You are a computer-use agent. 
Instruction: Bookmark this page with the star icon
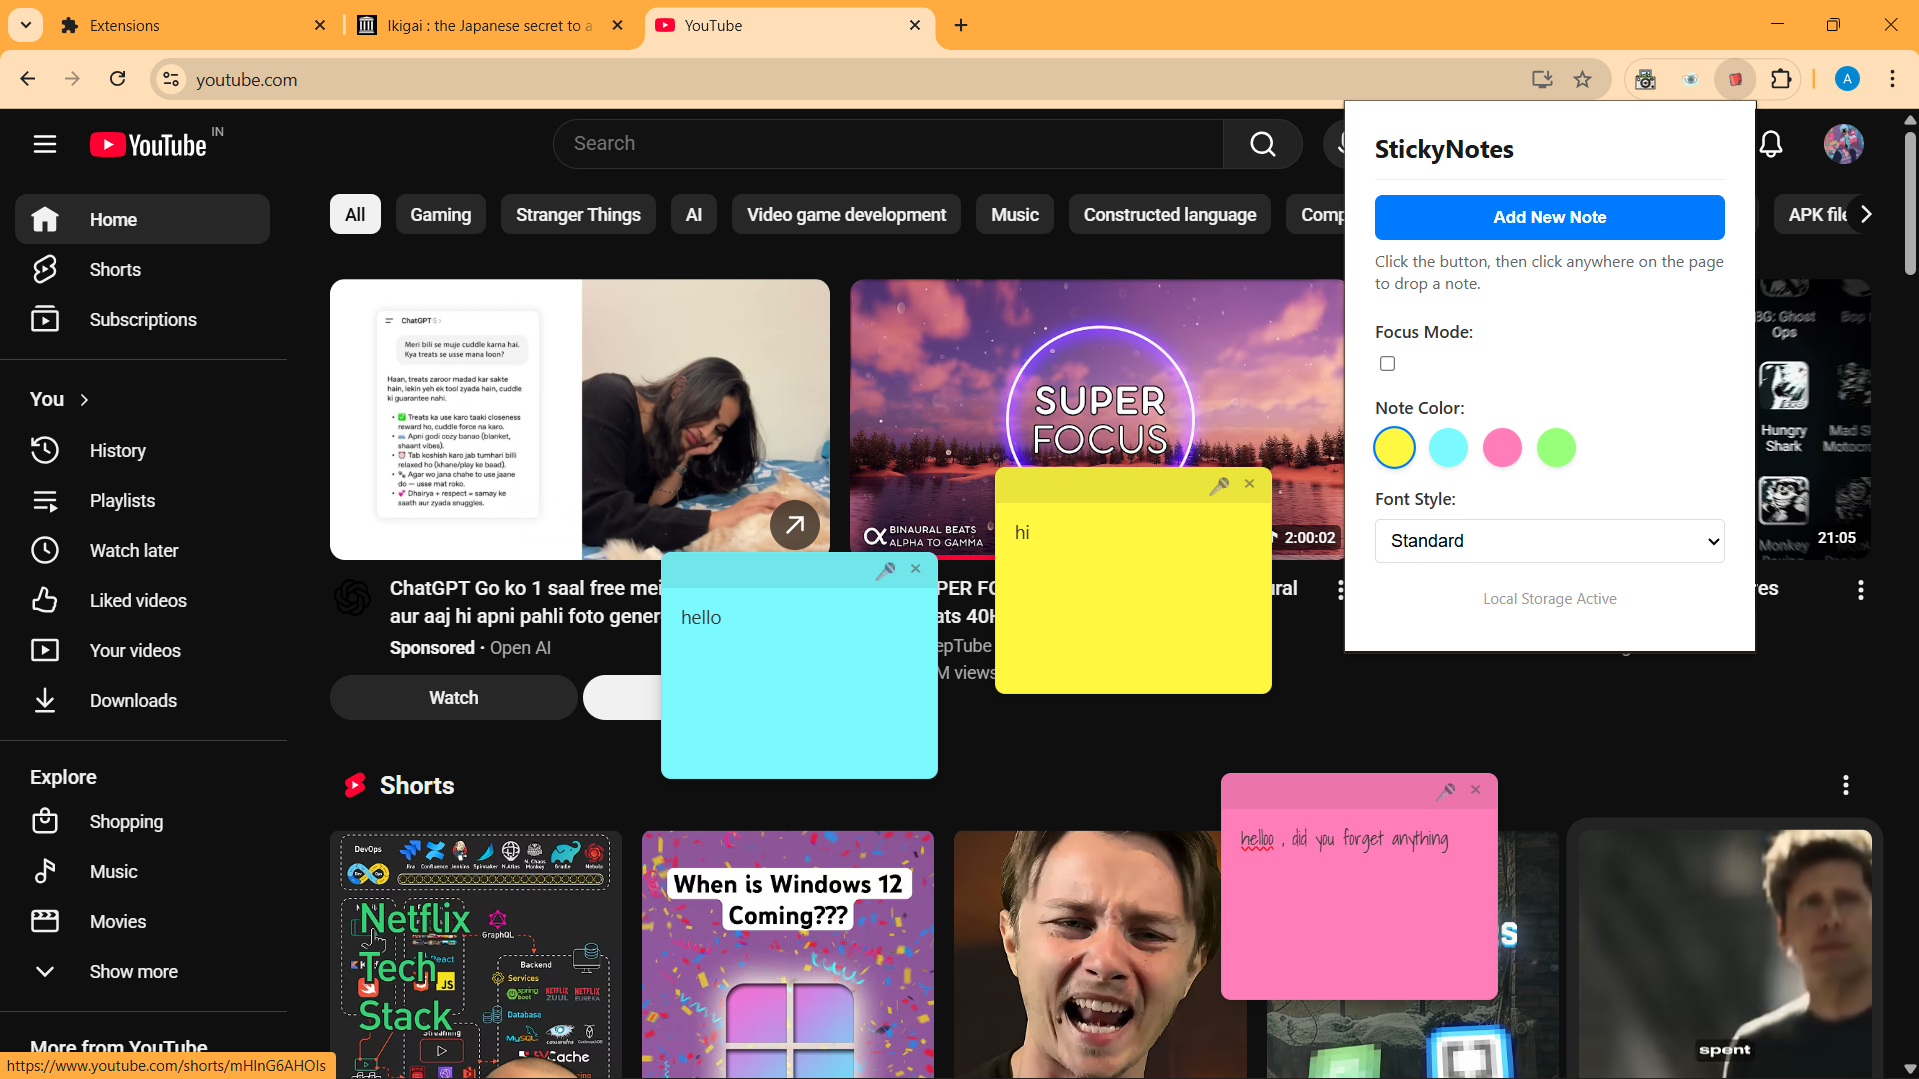point(1582,80)
